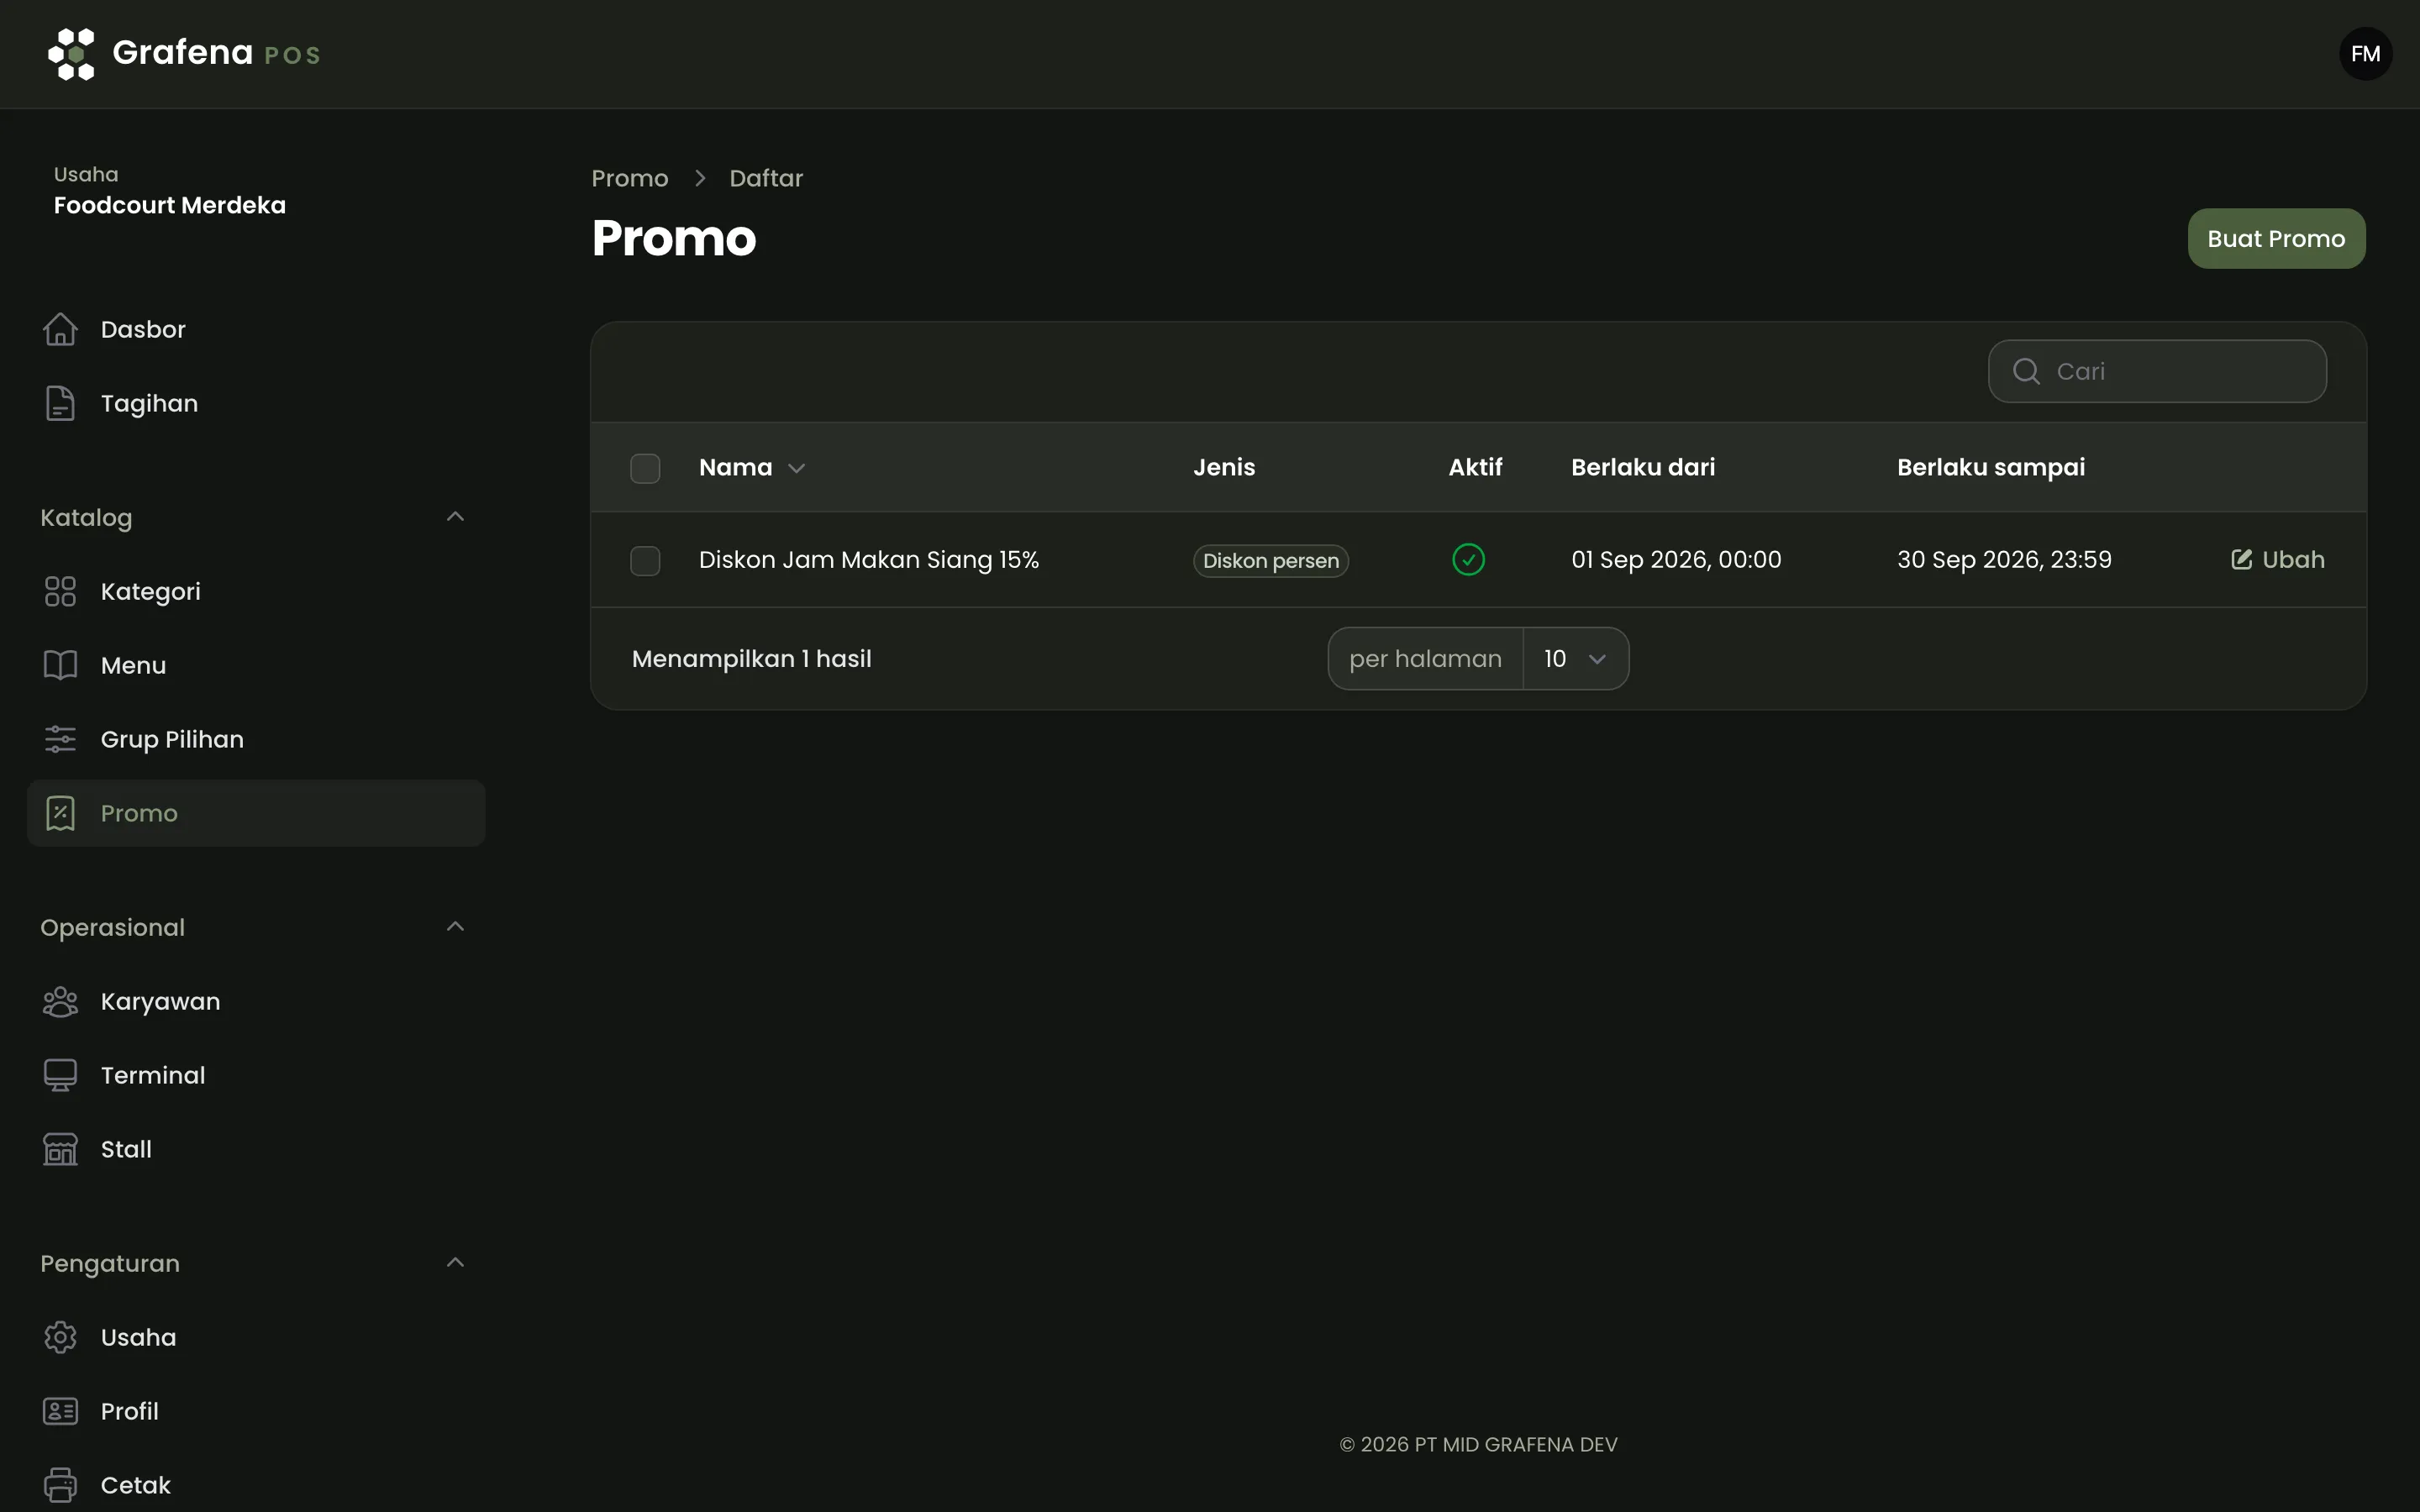Click the Kategori grid icon
Screen dimensions: 2420x1512
tap(60, 591)
